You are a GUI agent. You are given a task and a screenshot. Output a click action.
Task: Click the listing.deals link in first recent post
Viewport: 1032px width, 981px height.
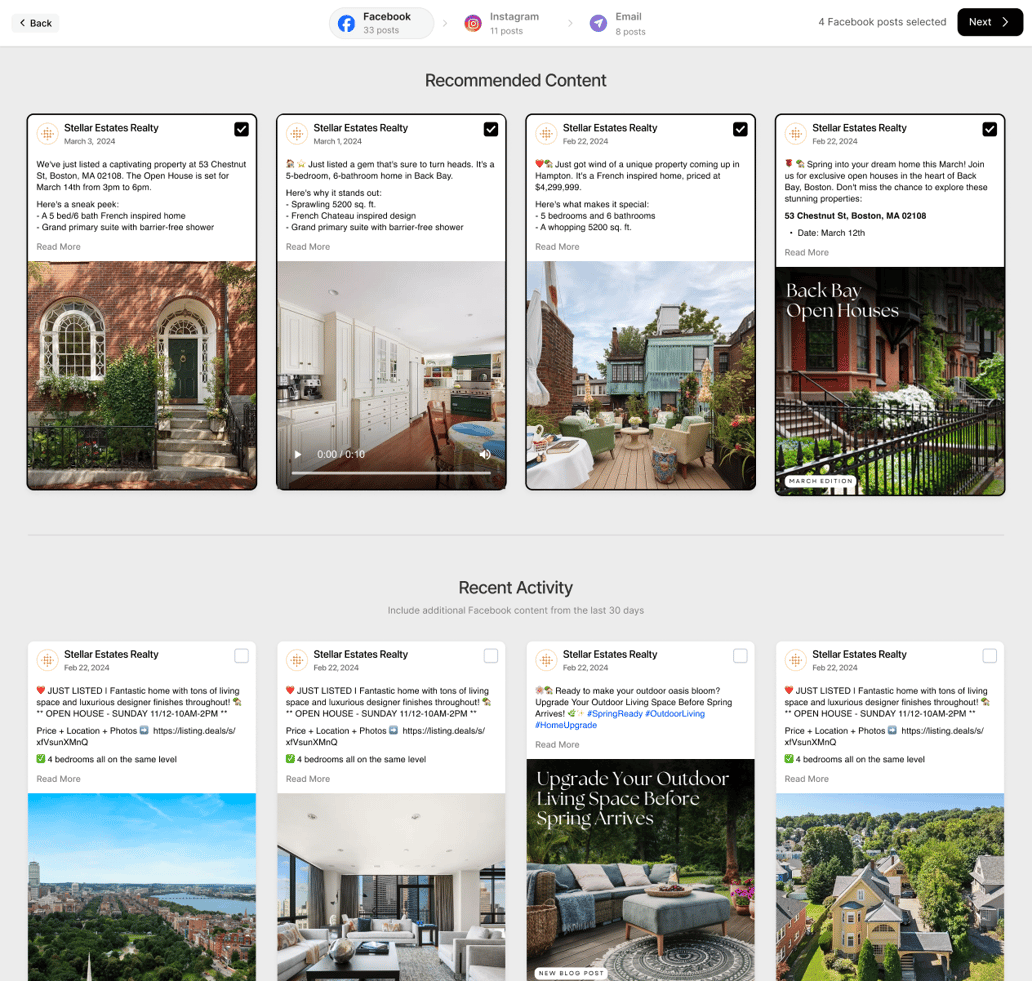point(194,731)
